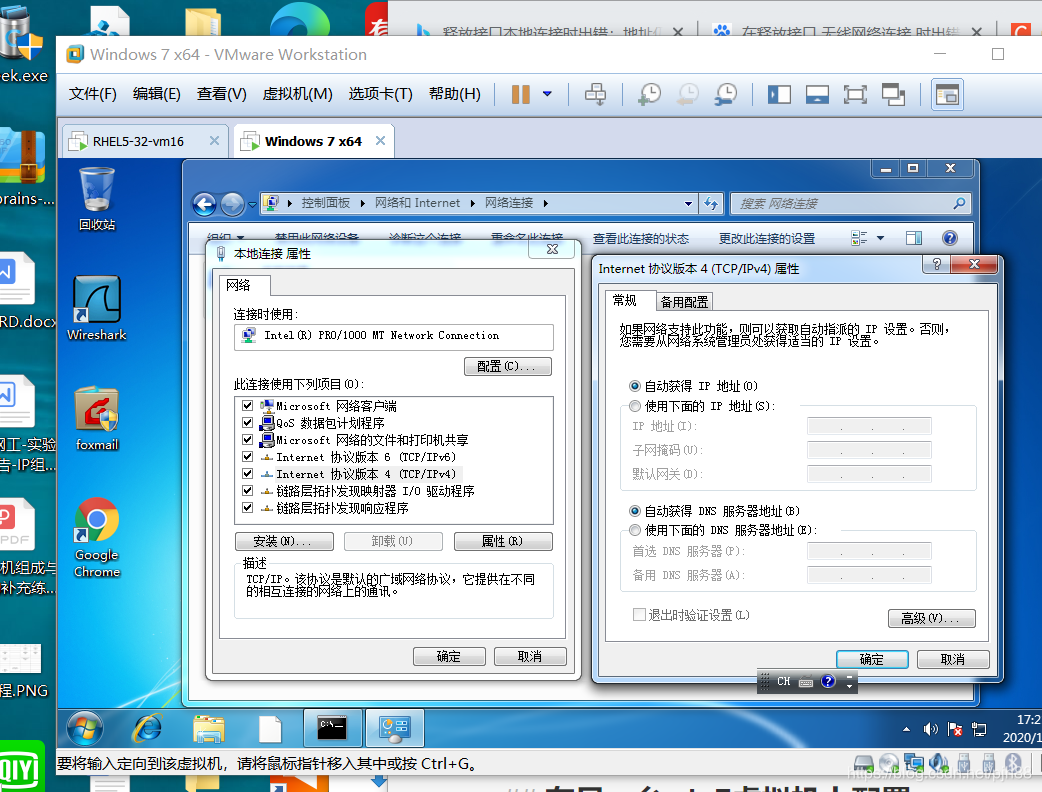Confirm 本地连接 属性 dialog with 确定
The image size is (1042, 792).
[x=449, y=656]
